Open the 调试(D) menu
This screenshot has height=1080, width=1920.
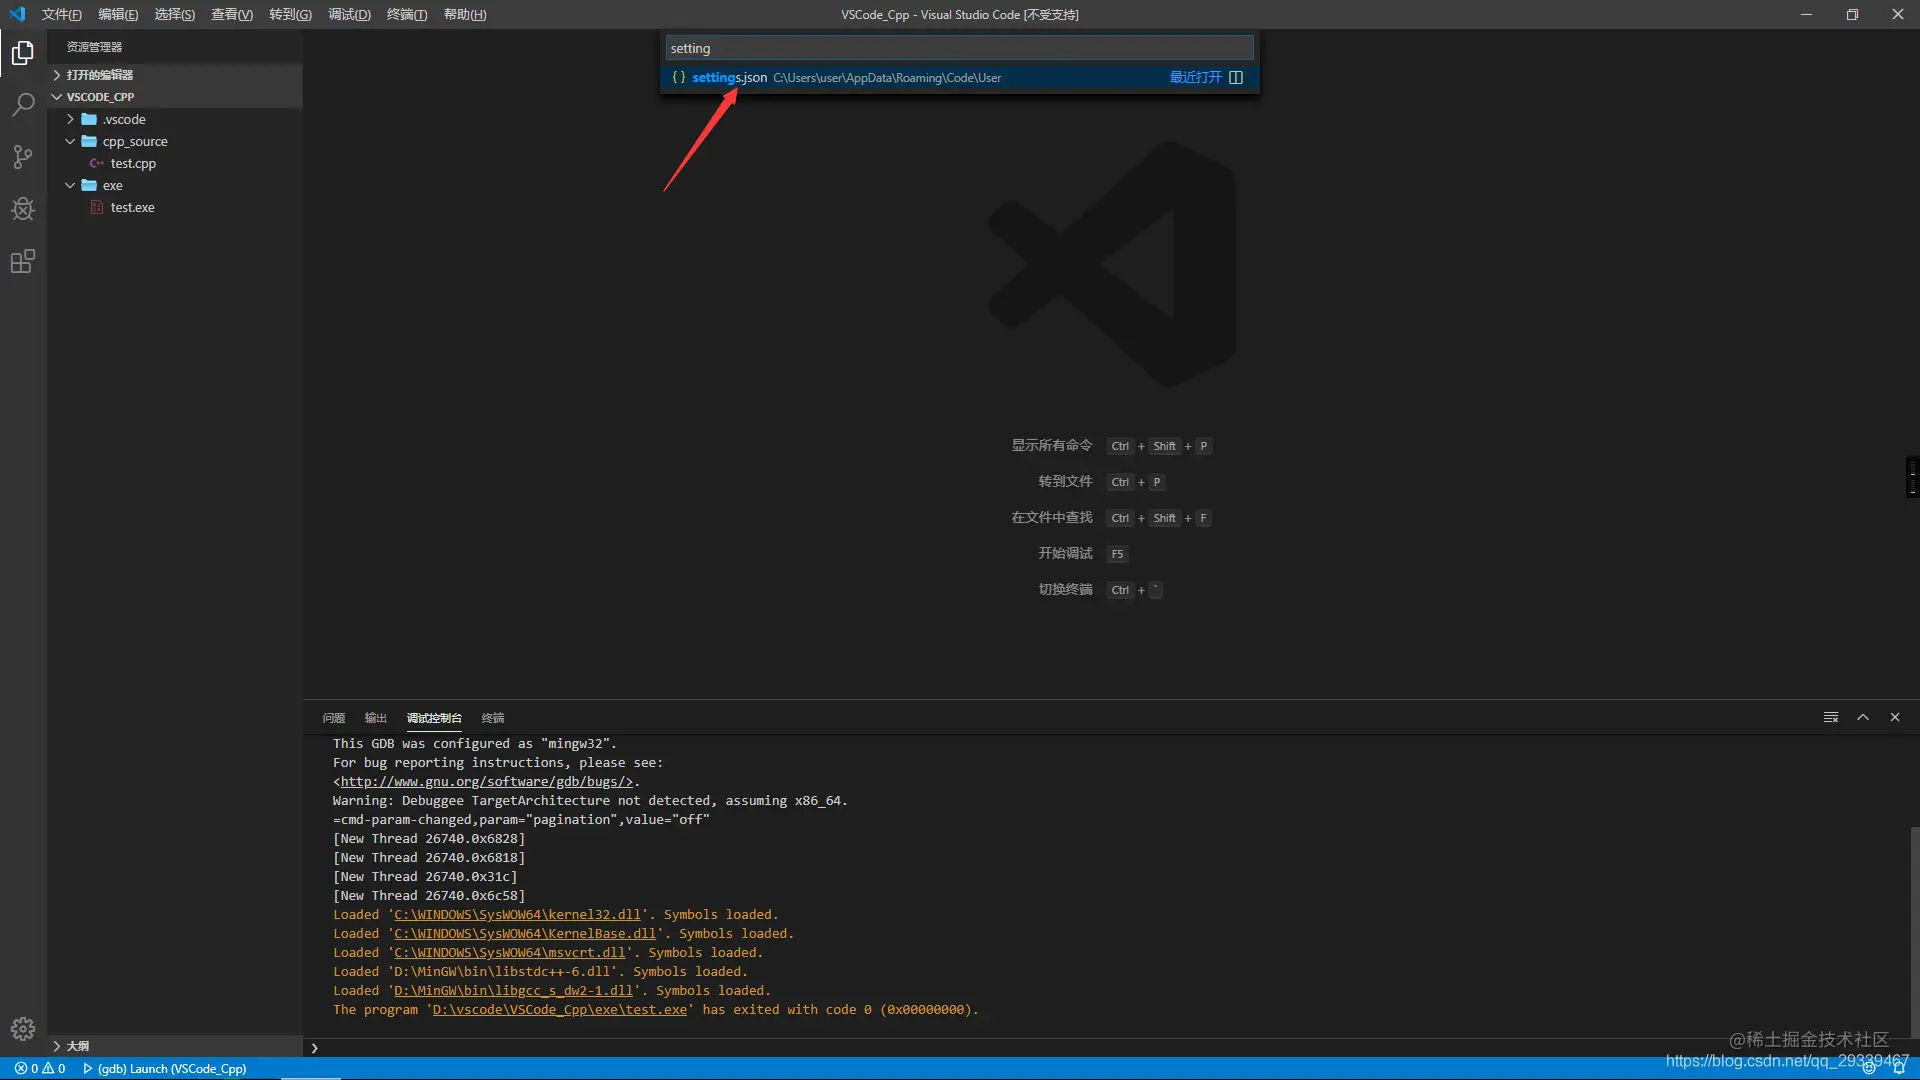pos(349,15)
